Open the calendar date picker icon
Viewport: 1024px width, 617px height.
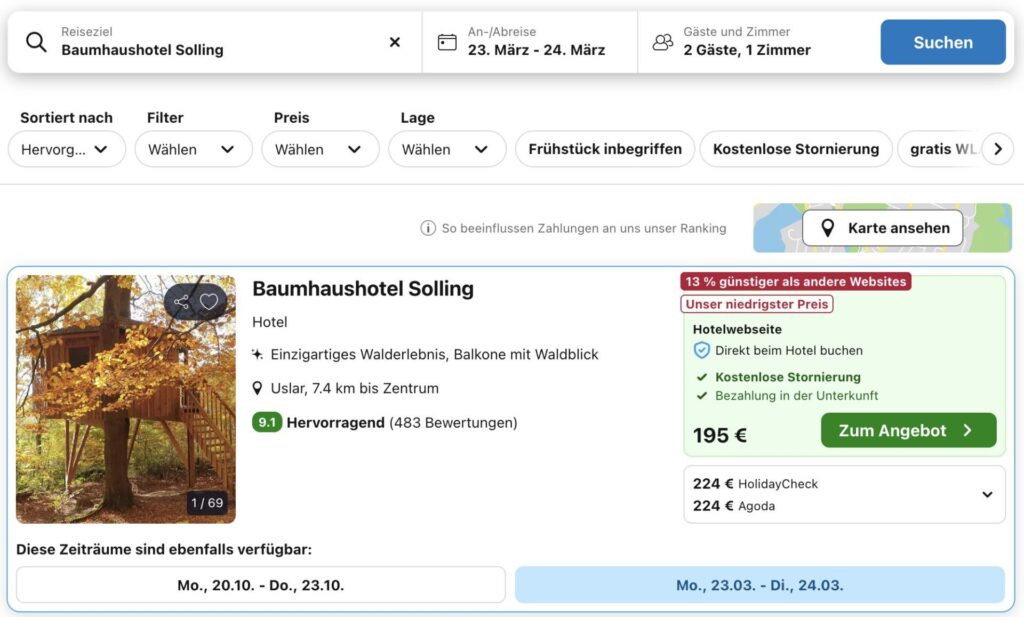pyautogui.click(x=447, y=42)
